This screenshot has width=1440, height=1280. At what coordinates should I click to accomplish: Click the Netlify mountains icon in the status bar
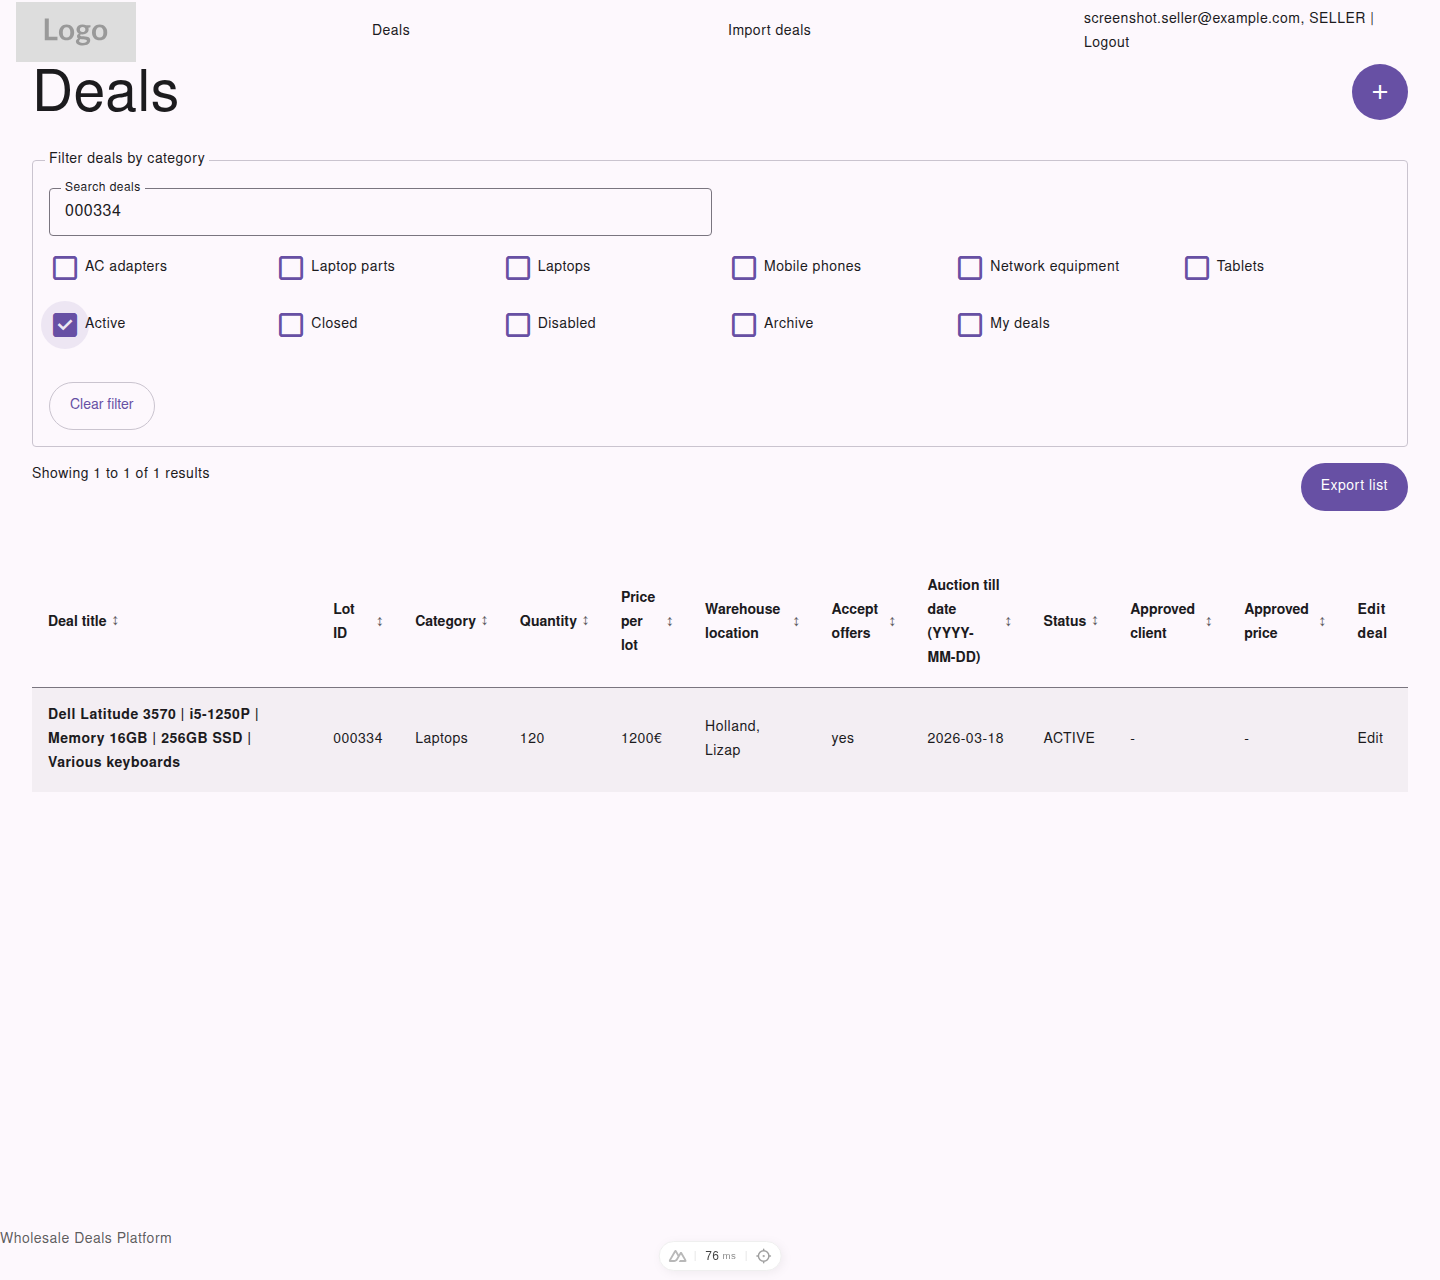point(677,1256)
